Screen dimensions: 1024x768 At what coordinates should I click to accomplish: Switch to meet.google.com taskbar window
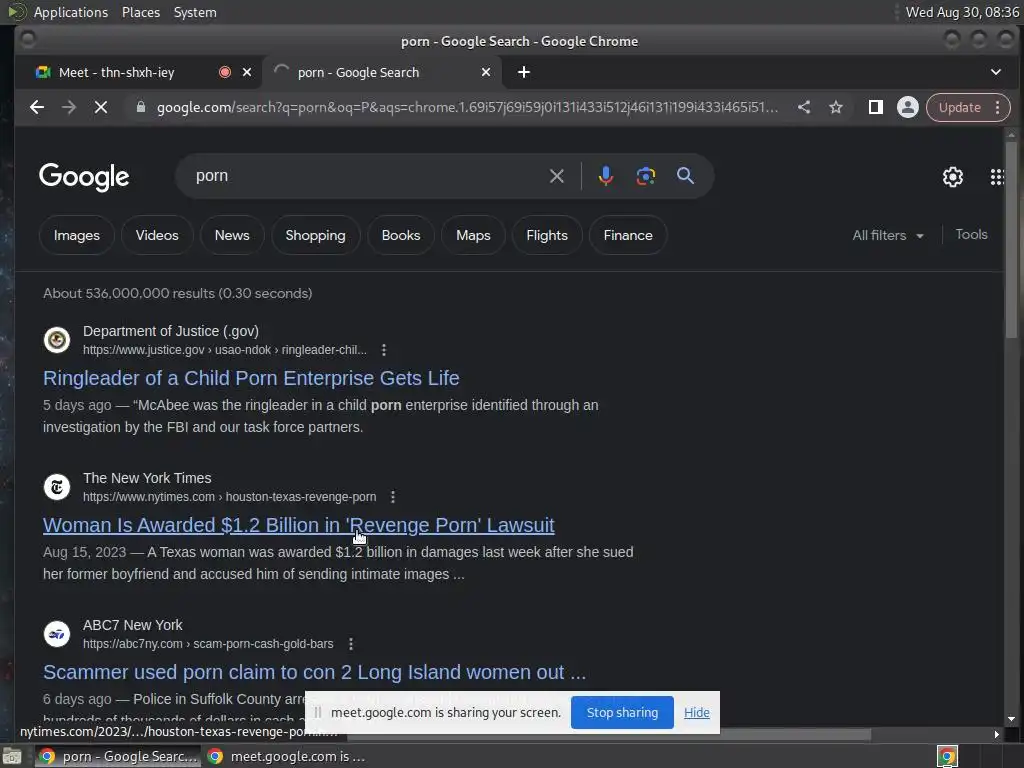[x=286, y=756]
